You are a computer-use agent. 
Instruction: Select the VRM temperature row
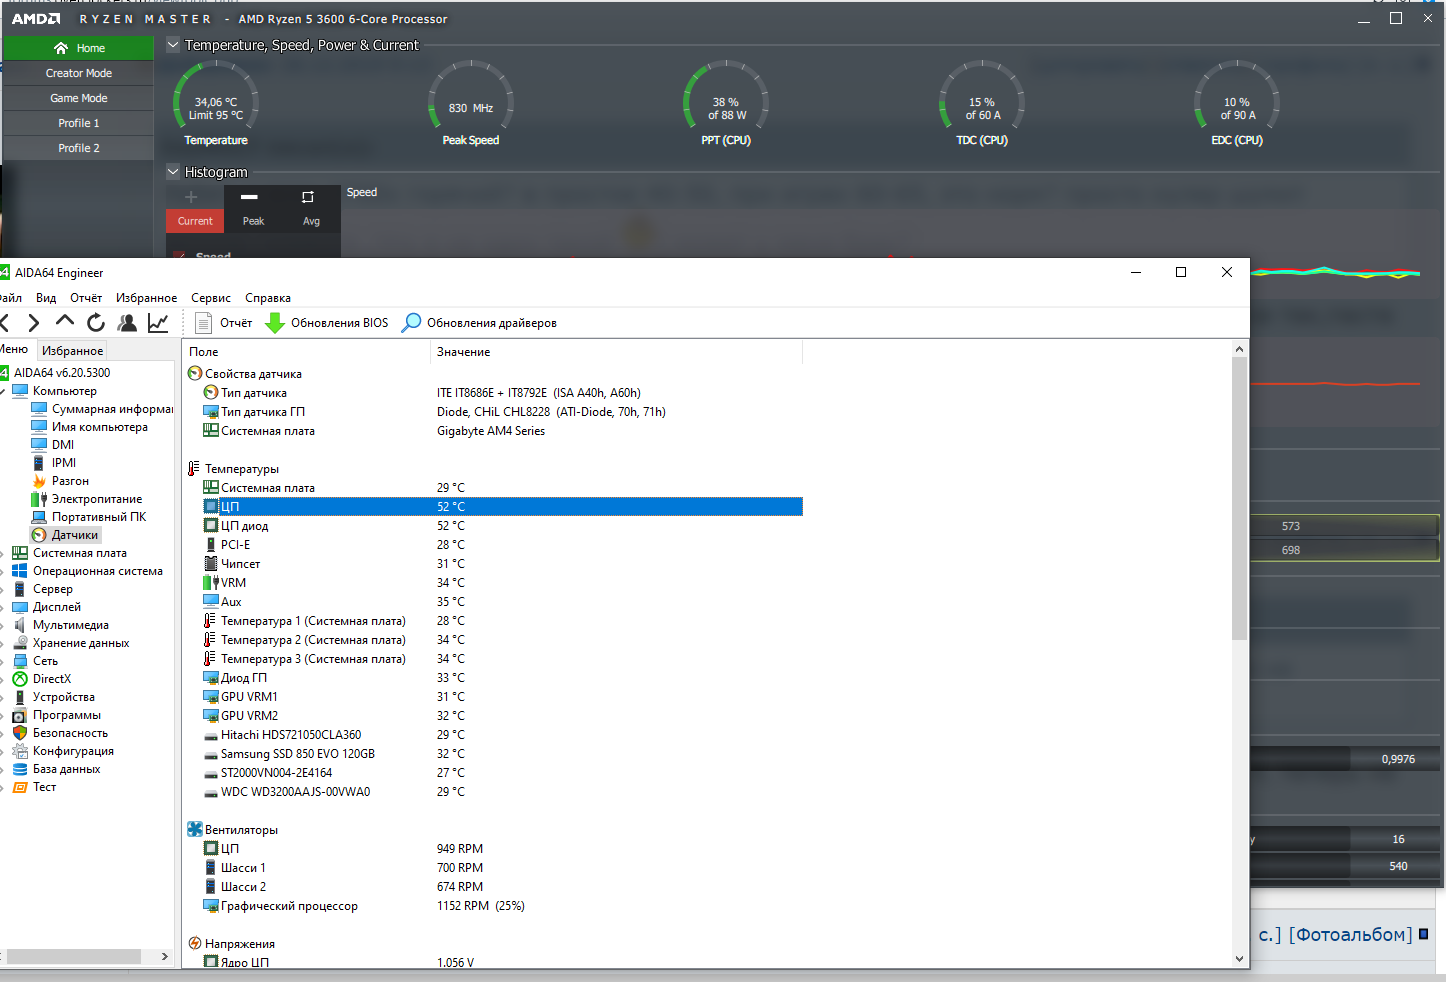pyautogui.click(x=502, y=583)
